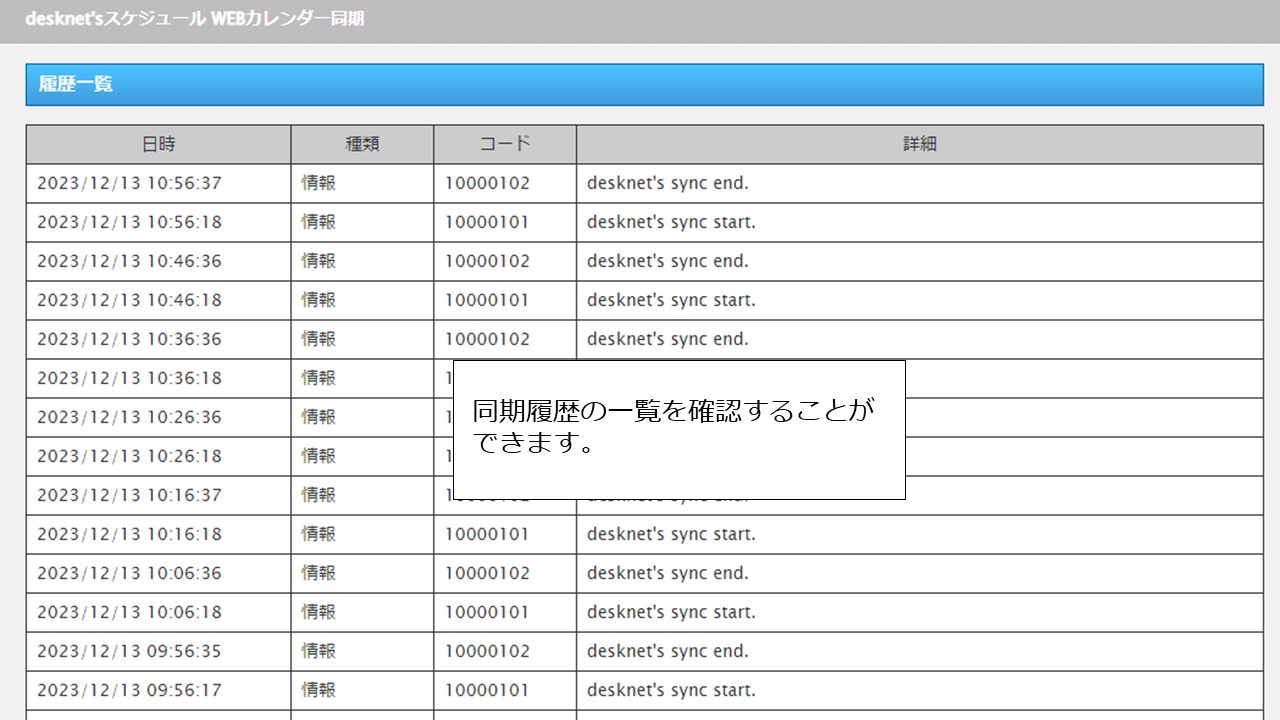Screen dimensions: 1280x720
Task: Click the 日時 column header
Action: (x=158, y=144)
